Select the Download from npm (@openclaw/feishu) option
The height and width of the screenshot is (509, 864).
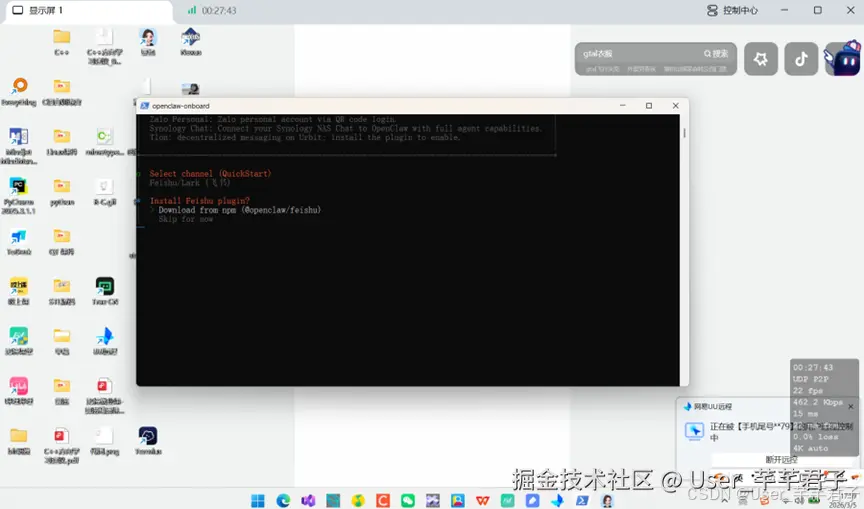[x=239, y=210]
